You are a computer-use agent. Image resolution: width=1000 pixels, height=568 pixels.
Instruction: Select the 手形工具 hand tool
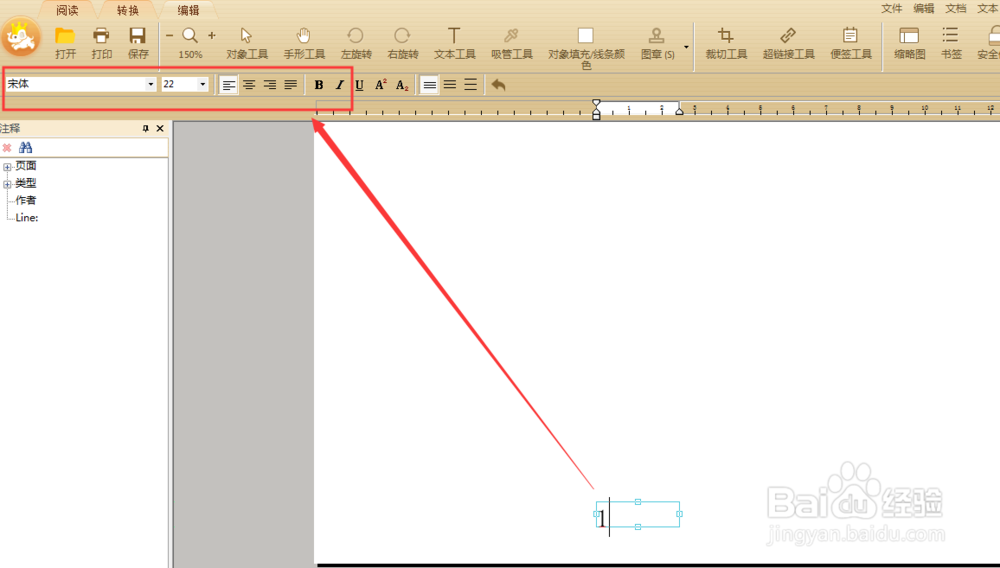click(304, 43)
